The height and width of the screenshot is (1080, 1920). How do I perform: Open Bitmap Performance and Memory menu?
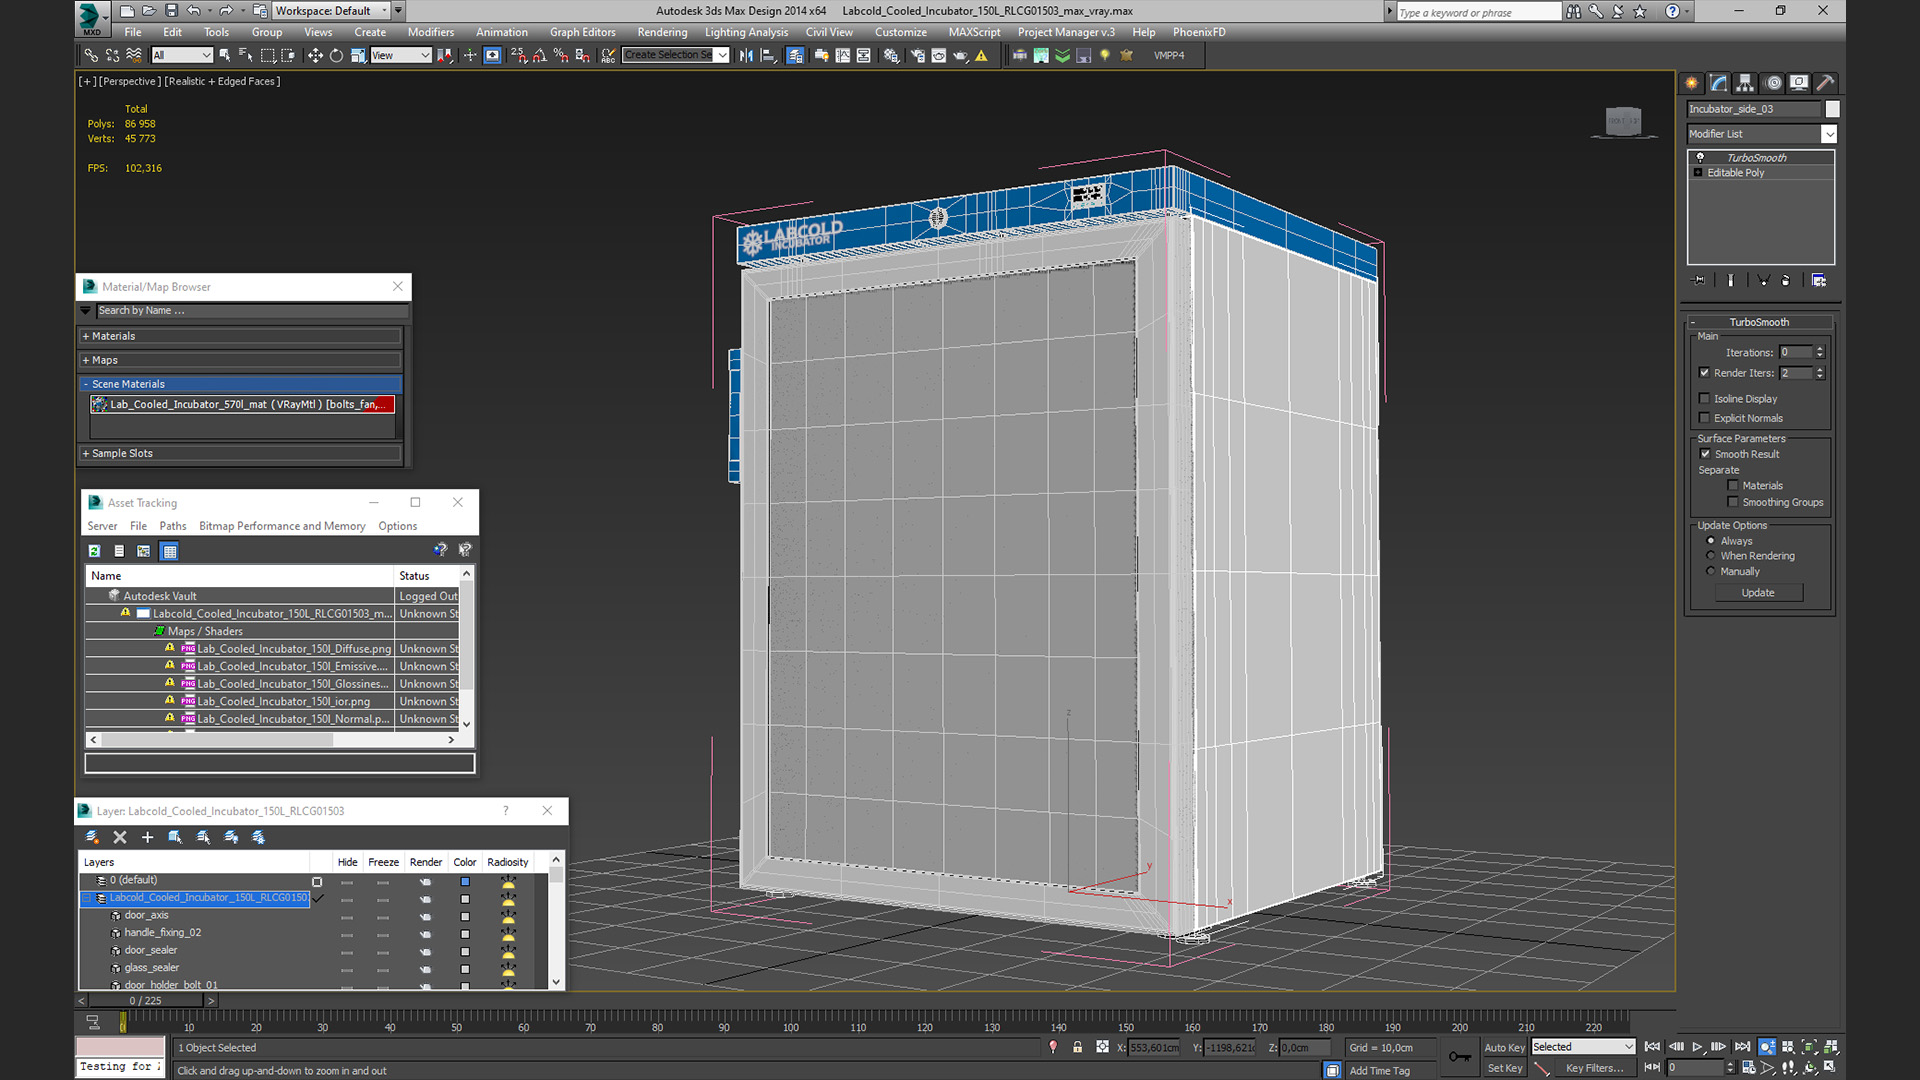[x=282, y=526]
